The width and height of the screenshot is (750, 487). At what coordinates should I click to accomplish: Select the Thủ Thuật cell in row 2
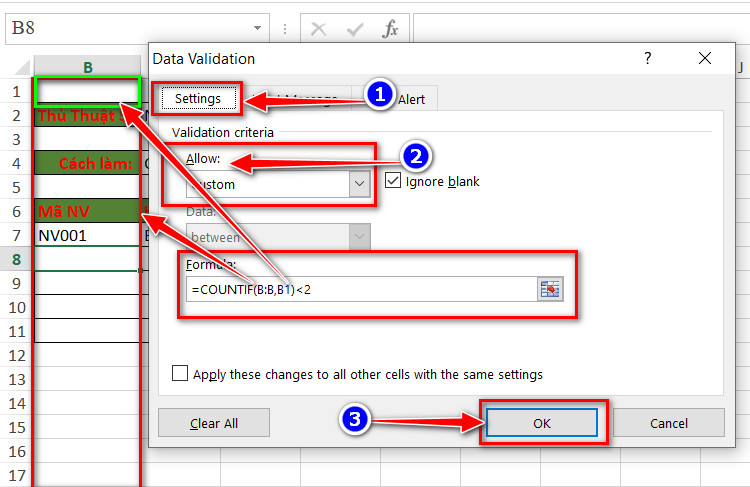tap(88, 115)
